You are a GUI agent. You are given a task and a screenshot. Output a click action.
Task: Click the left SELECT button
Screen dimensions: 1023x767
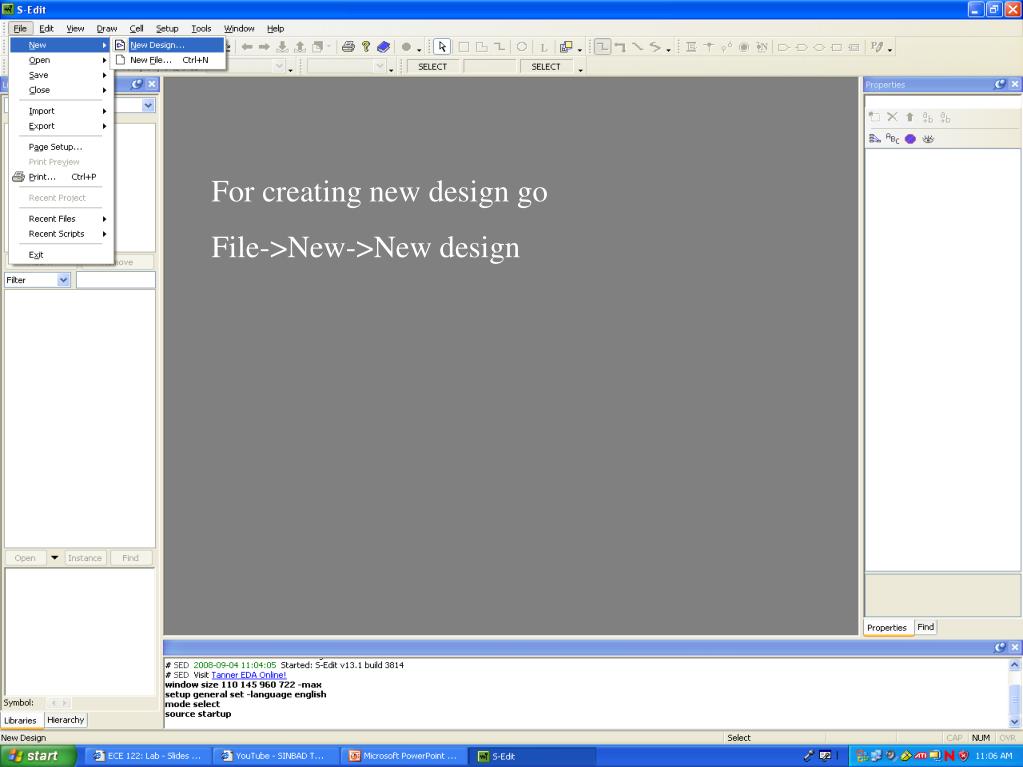coord(433,67)
